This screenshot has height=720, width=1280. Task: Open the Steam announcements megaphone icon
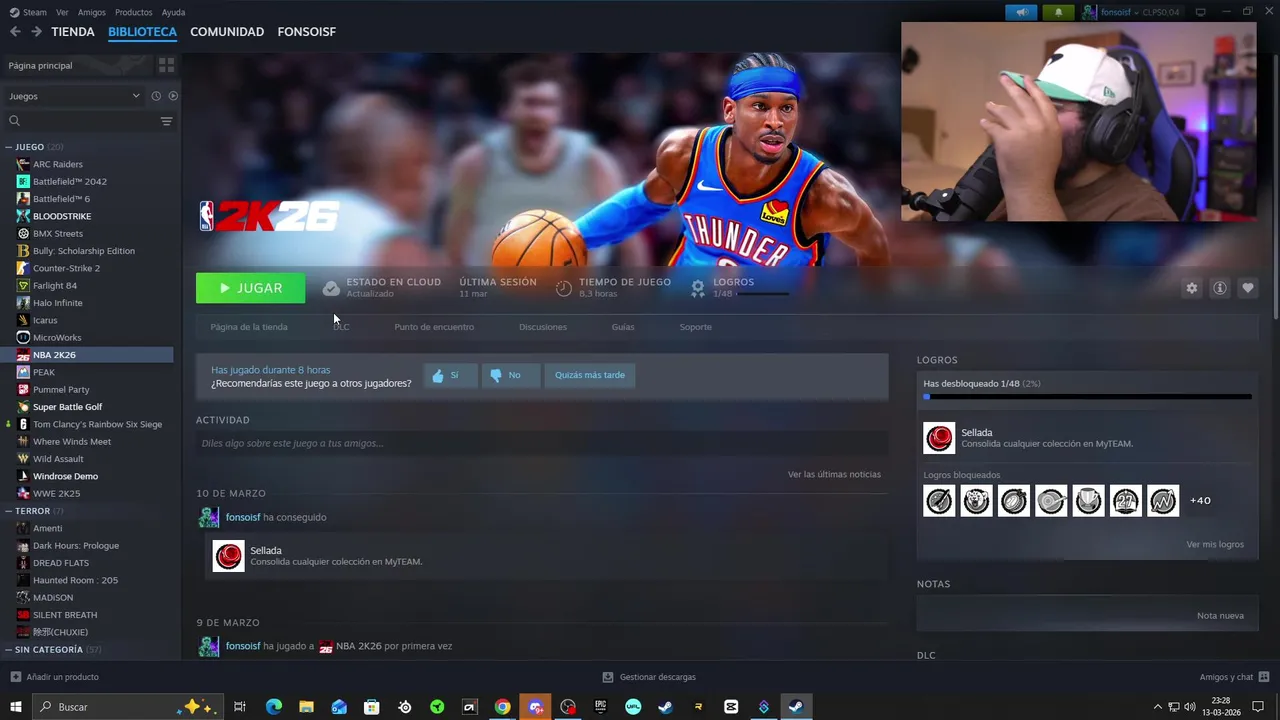1021,12
